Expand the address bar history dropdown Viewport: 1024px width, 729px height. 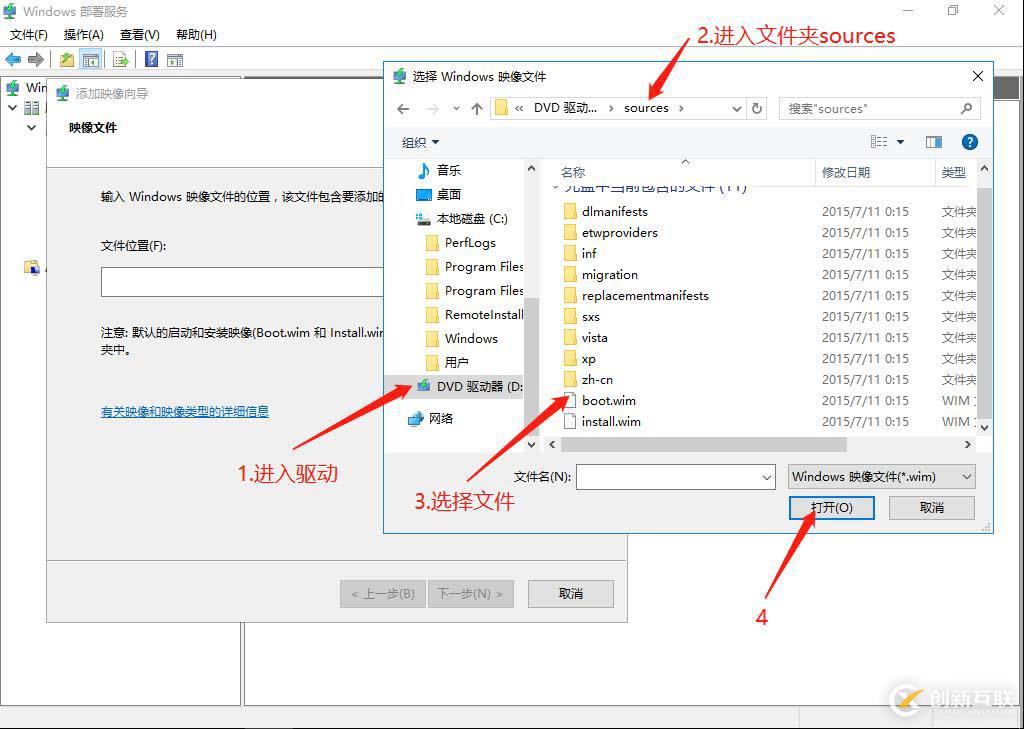[x=736, y=109]
